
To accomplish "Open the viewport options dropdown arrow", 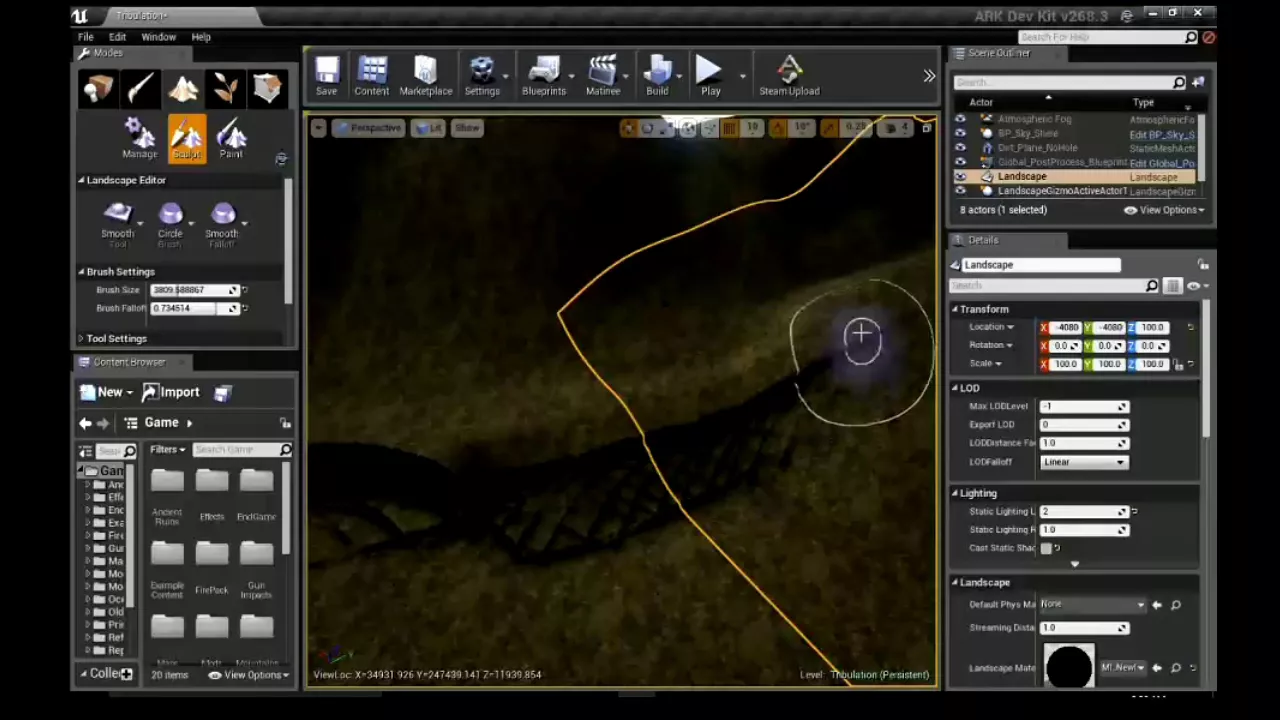I will pos(318,128).
